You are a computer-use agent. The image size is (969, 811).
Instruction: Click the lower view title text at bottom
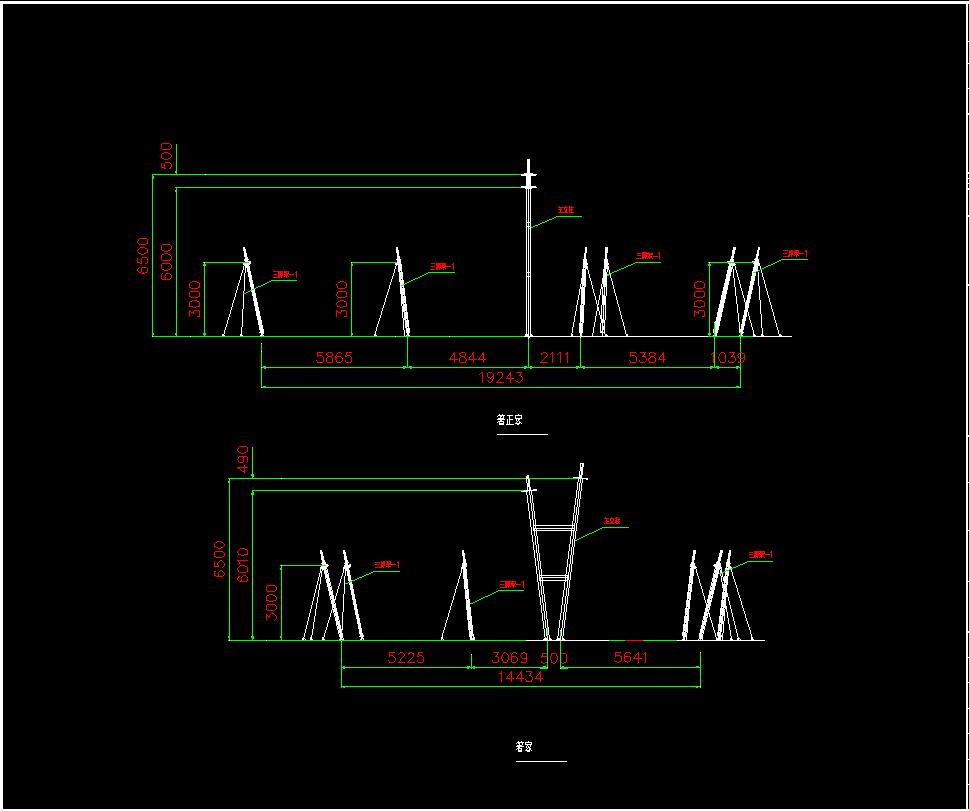523,747
